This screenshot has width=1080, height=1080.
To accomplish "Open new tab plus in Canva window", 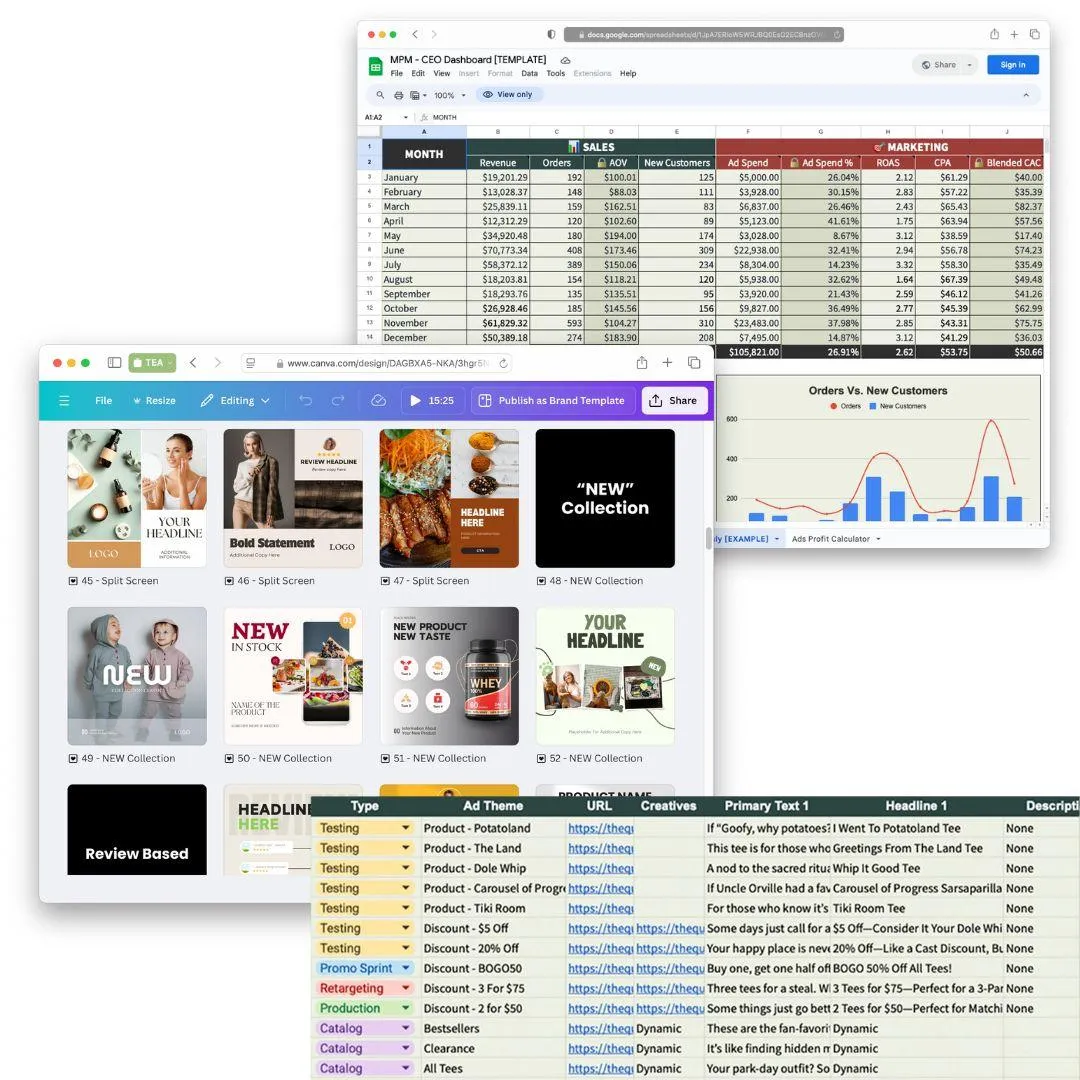I will 667,362.
